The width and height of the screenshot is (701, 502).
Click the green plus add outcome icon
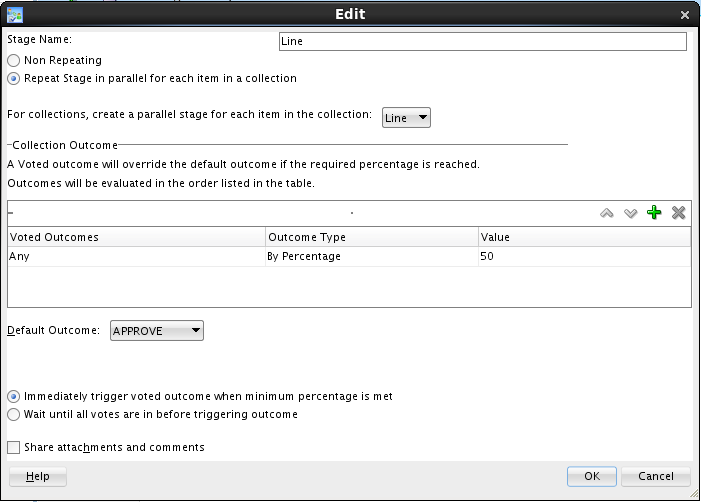(x=654, y=213)
